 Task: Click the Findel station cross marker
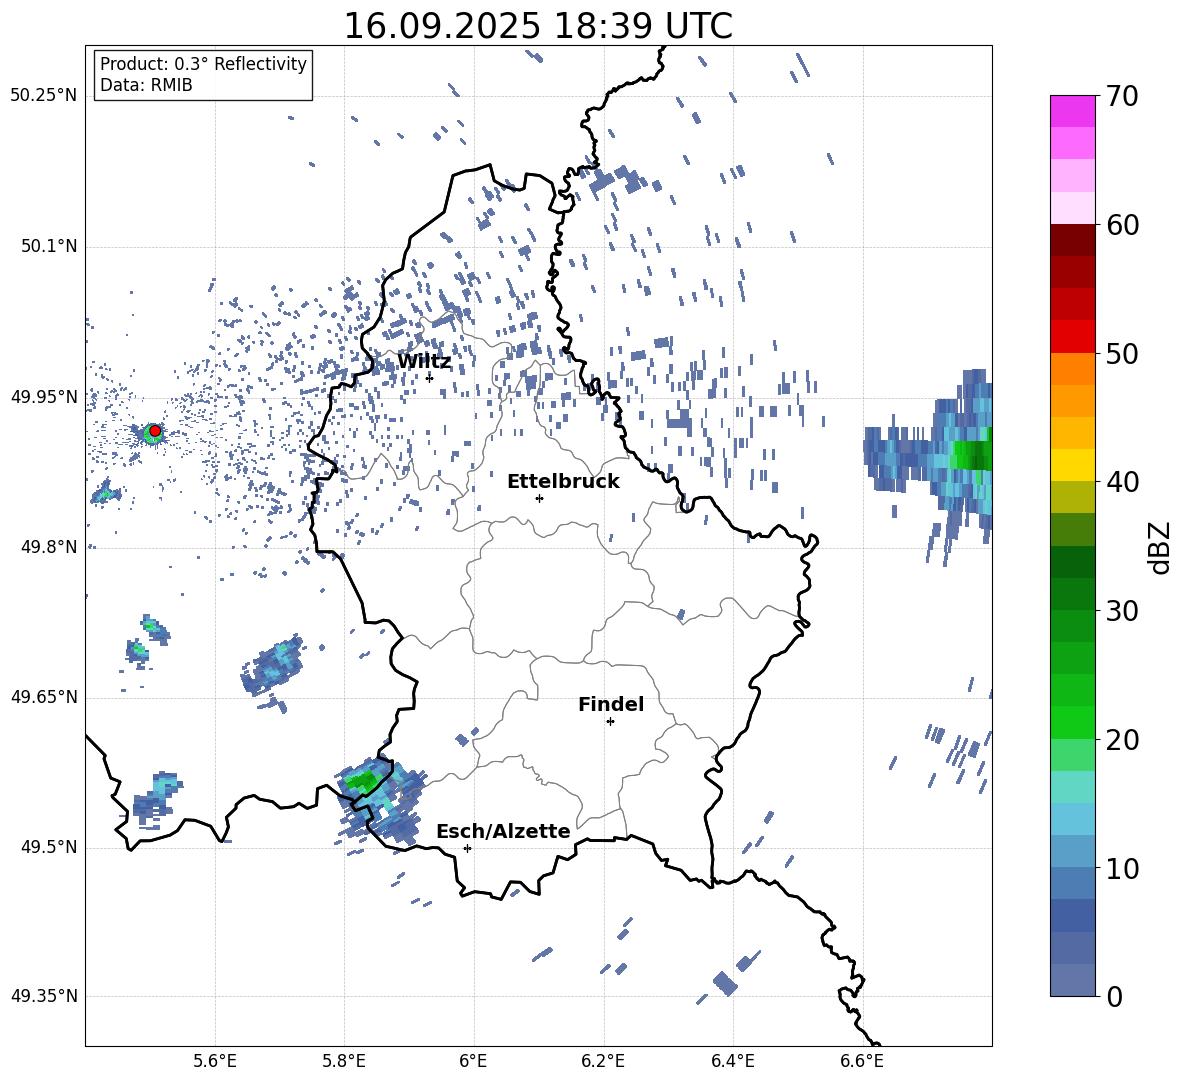[610, 722]
